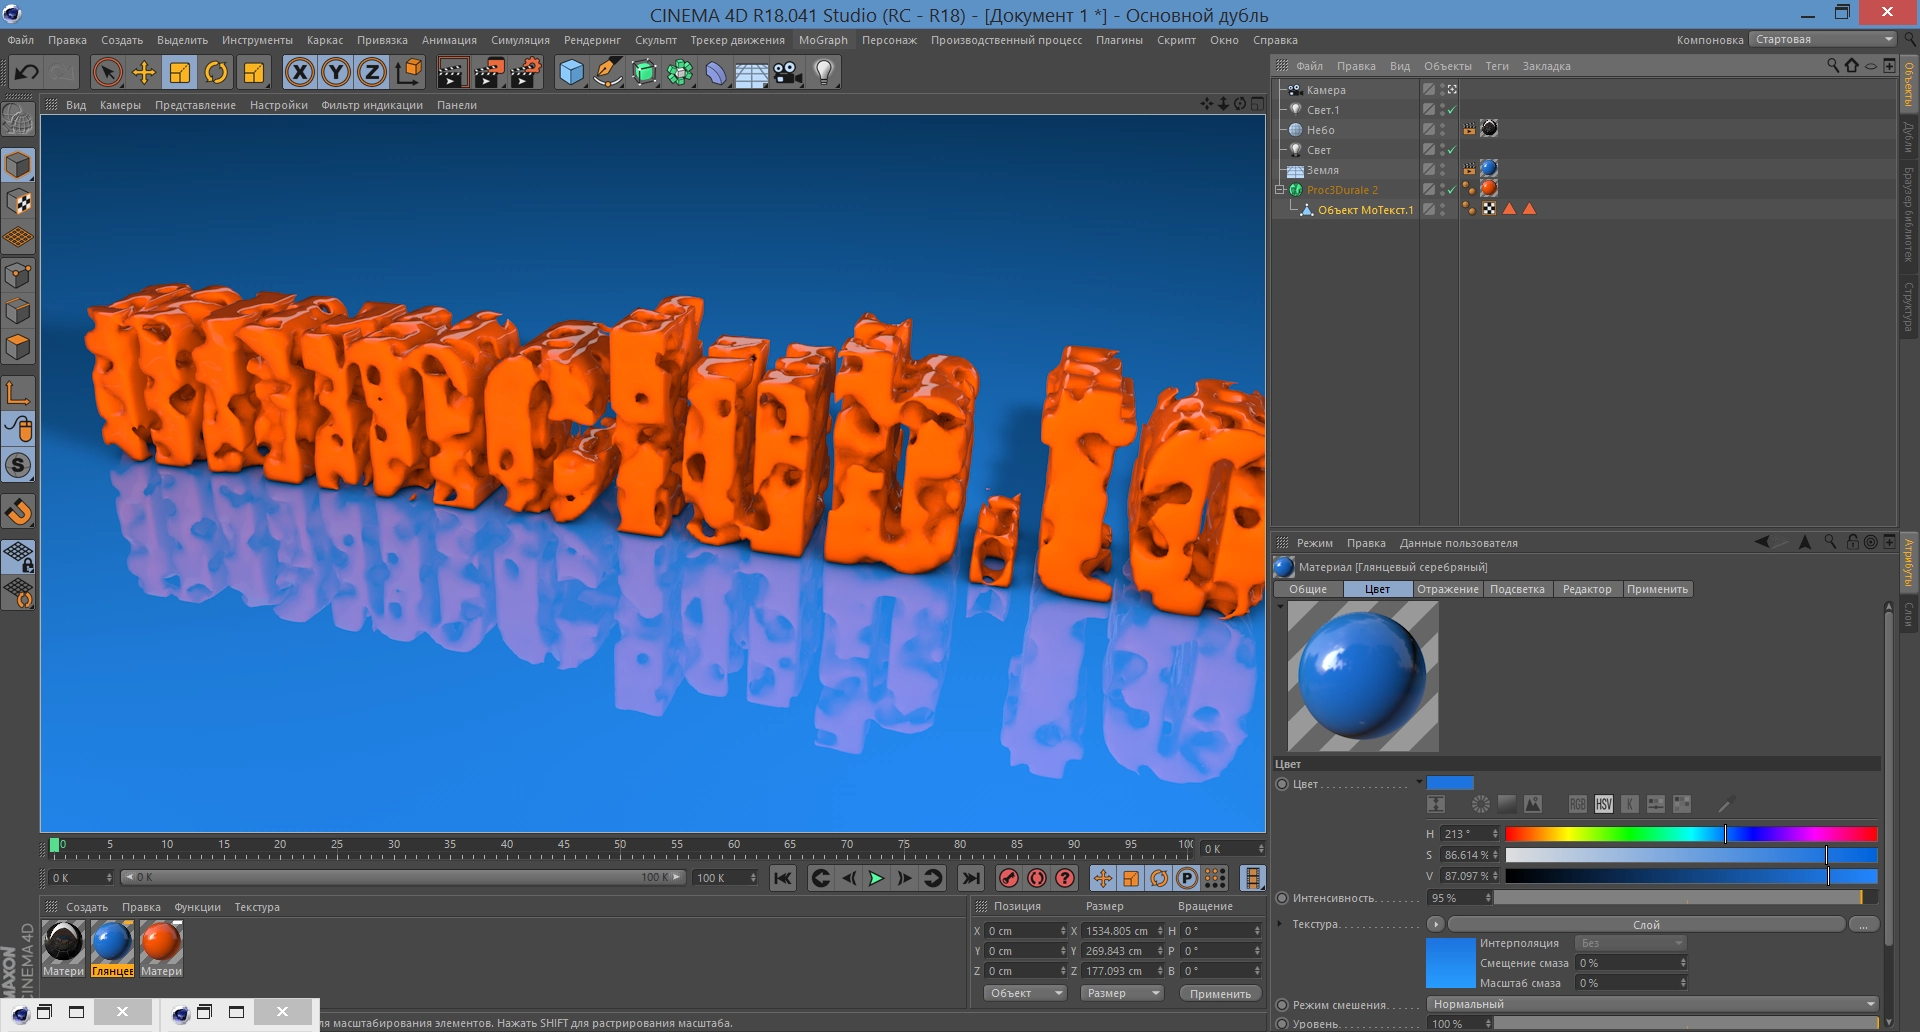Select the Земля object
This screenshot has width=1920, height=1032.
[1322, 170]
